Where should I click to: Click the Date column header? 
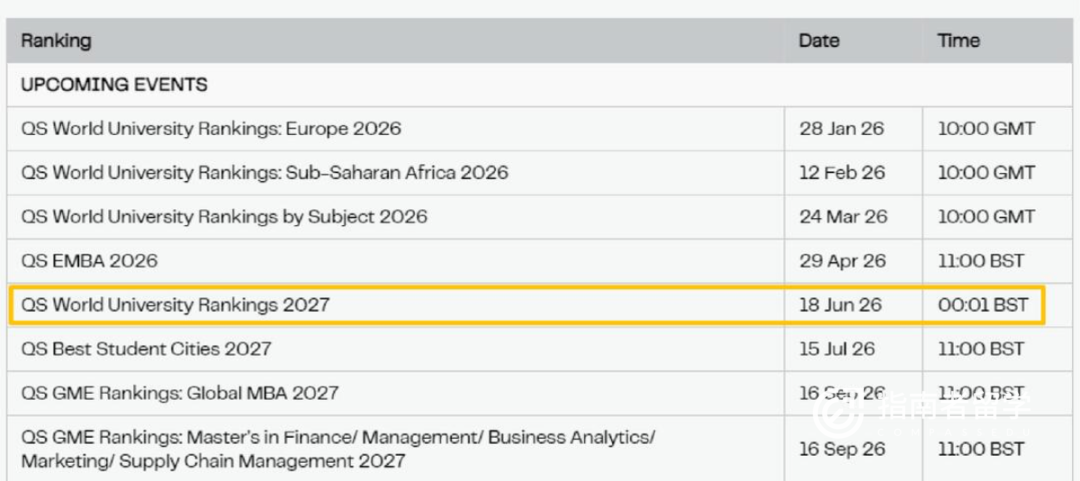[818, 41]
